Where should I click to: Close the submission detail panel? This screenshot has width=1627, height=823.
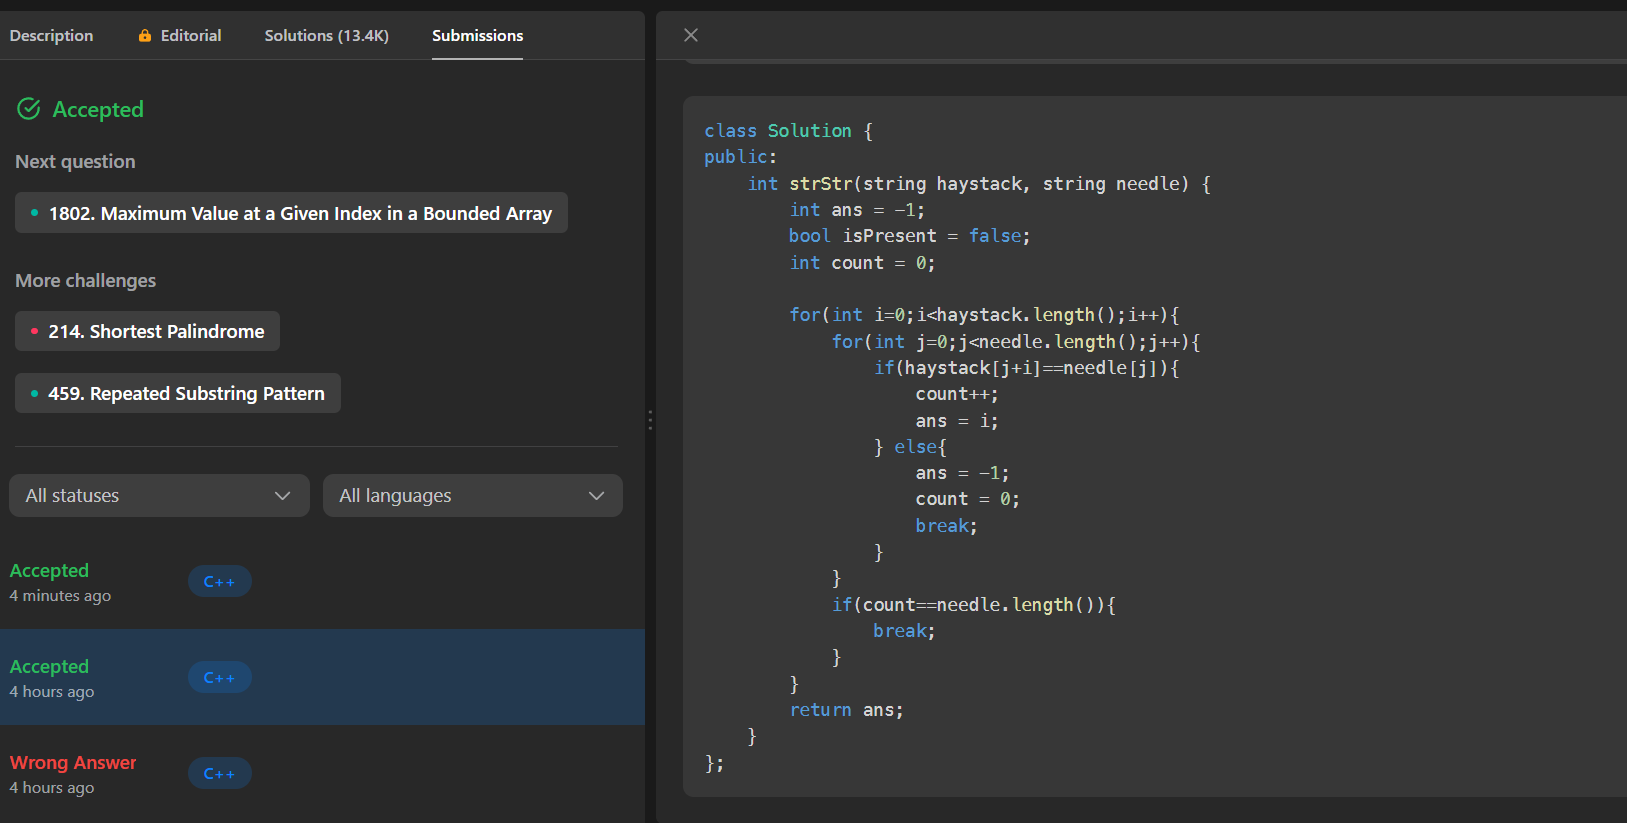click(690, 35)
